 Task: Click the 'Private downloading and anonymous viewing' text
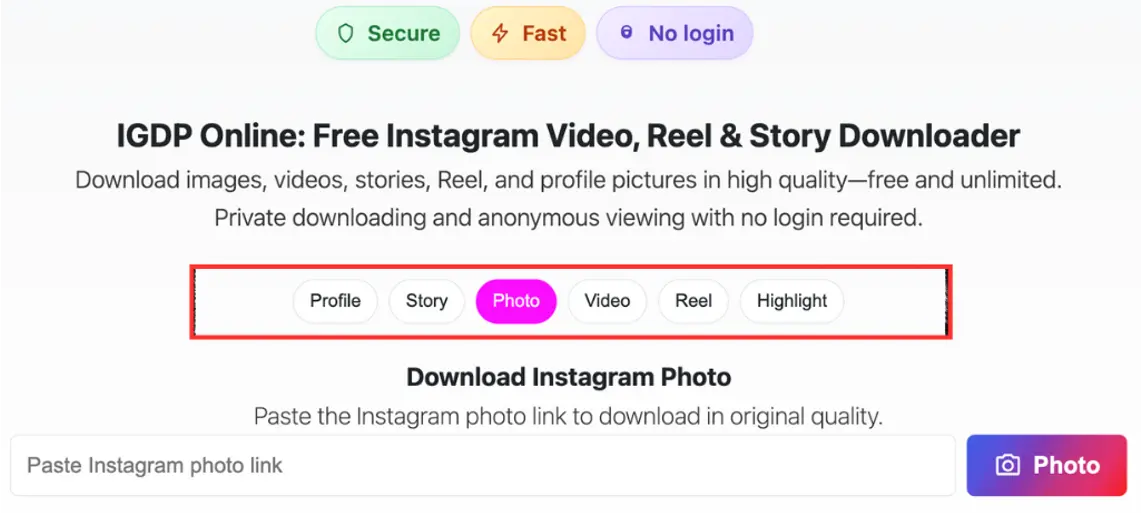click(568, 218)
